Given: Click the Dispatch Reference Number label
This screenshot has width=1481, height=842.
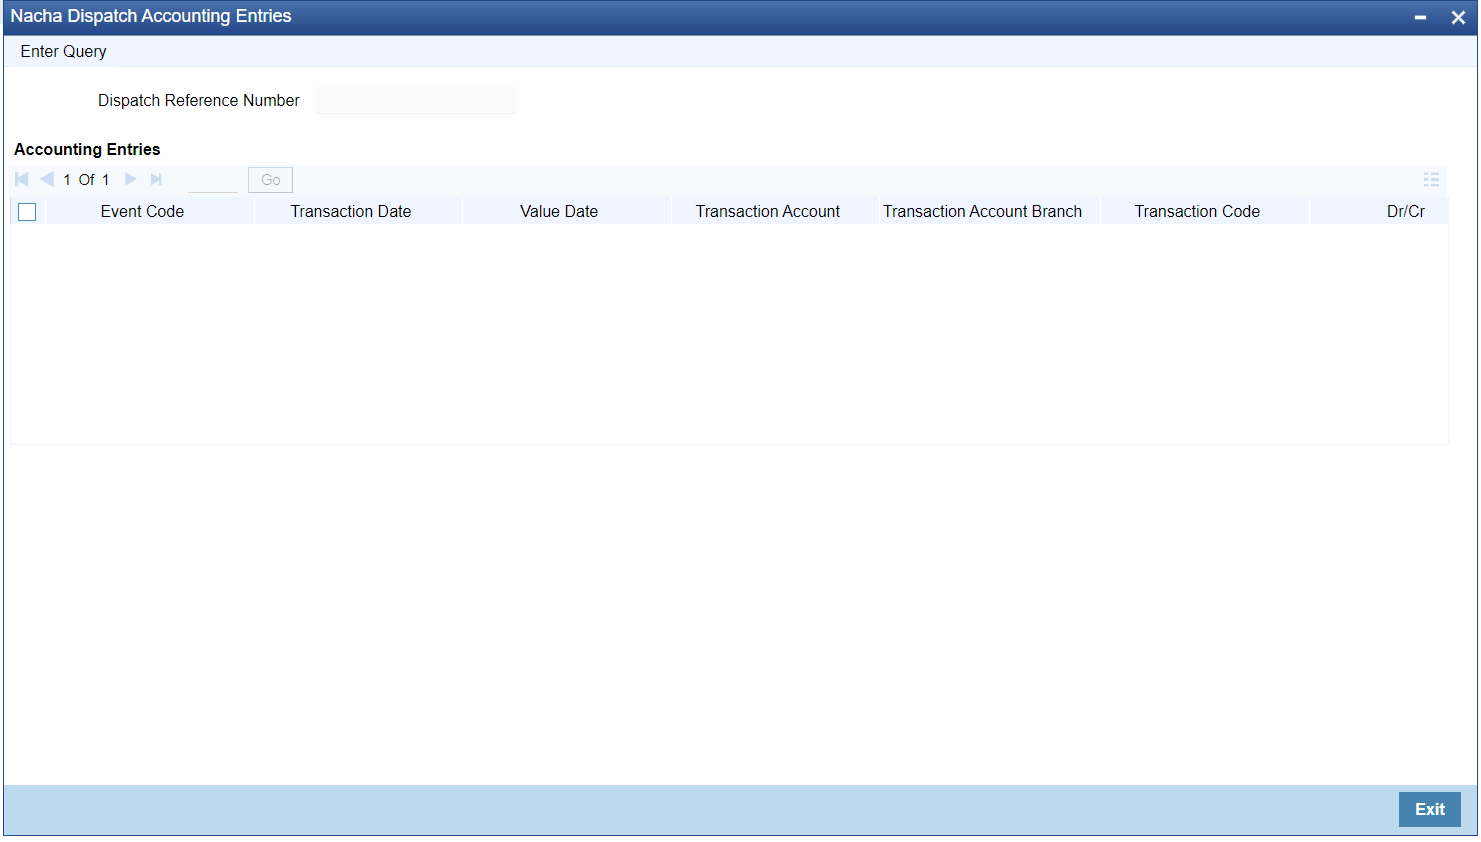Looking at the screenshot, I should 199,101.
